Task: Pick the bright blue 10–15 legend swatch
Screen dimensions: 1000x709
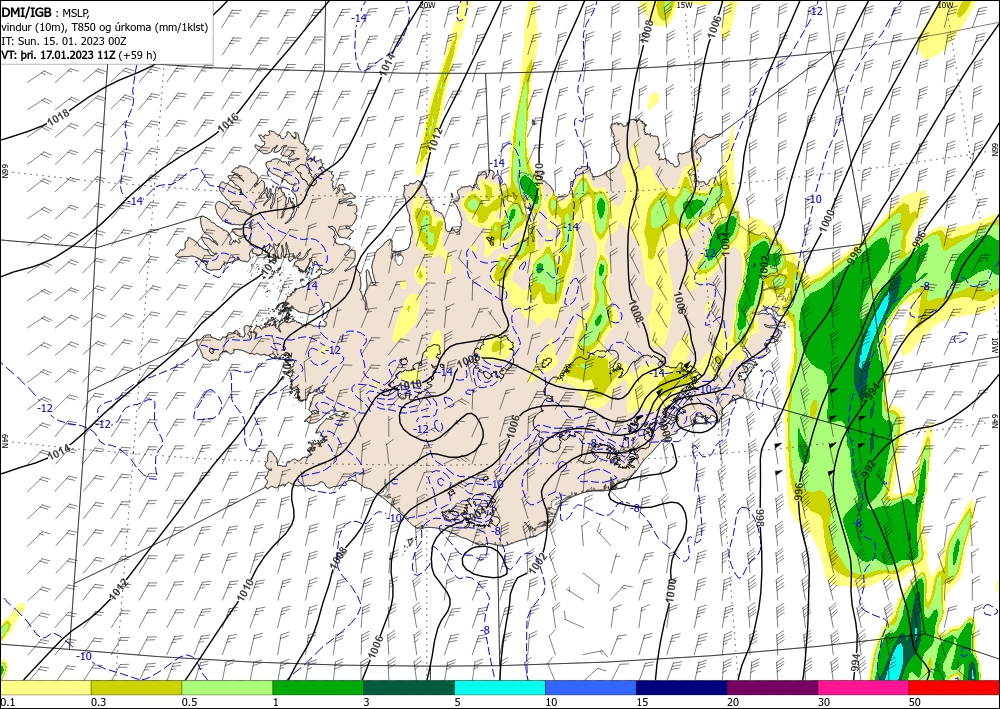Action: click(591, 688)
